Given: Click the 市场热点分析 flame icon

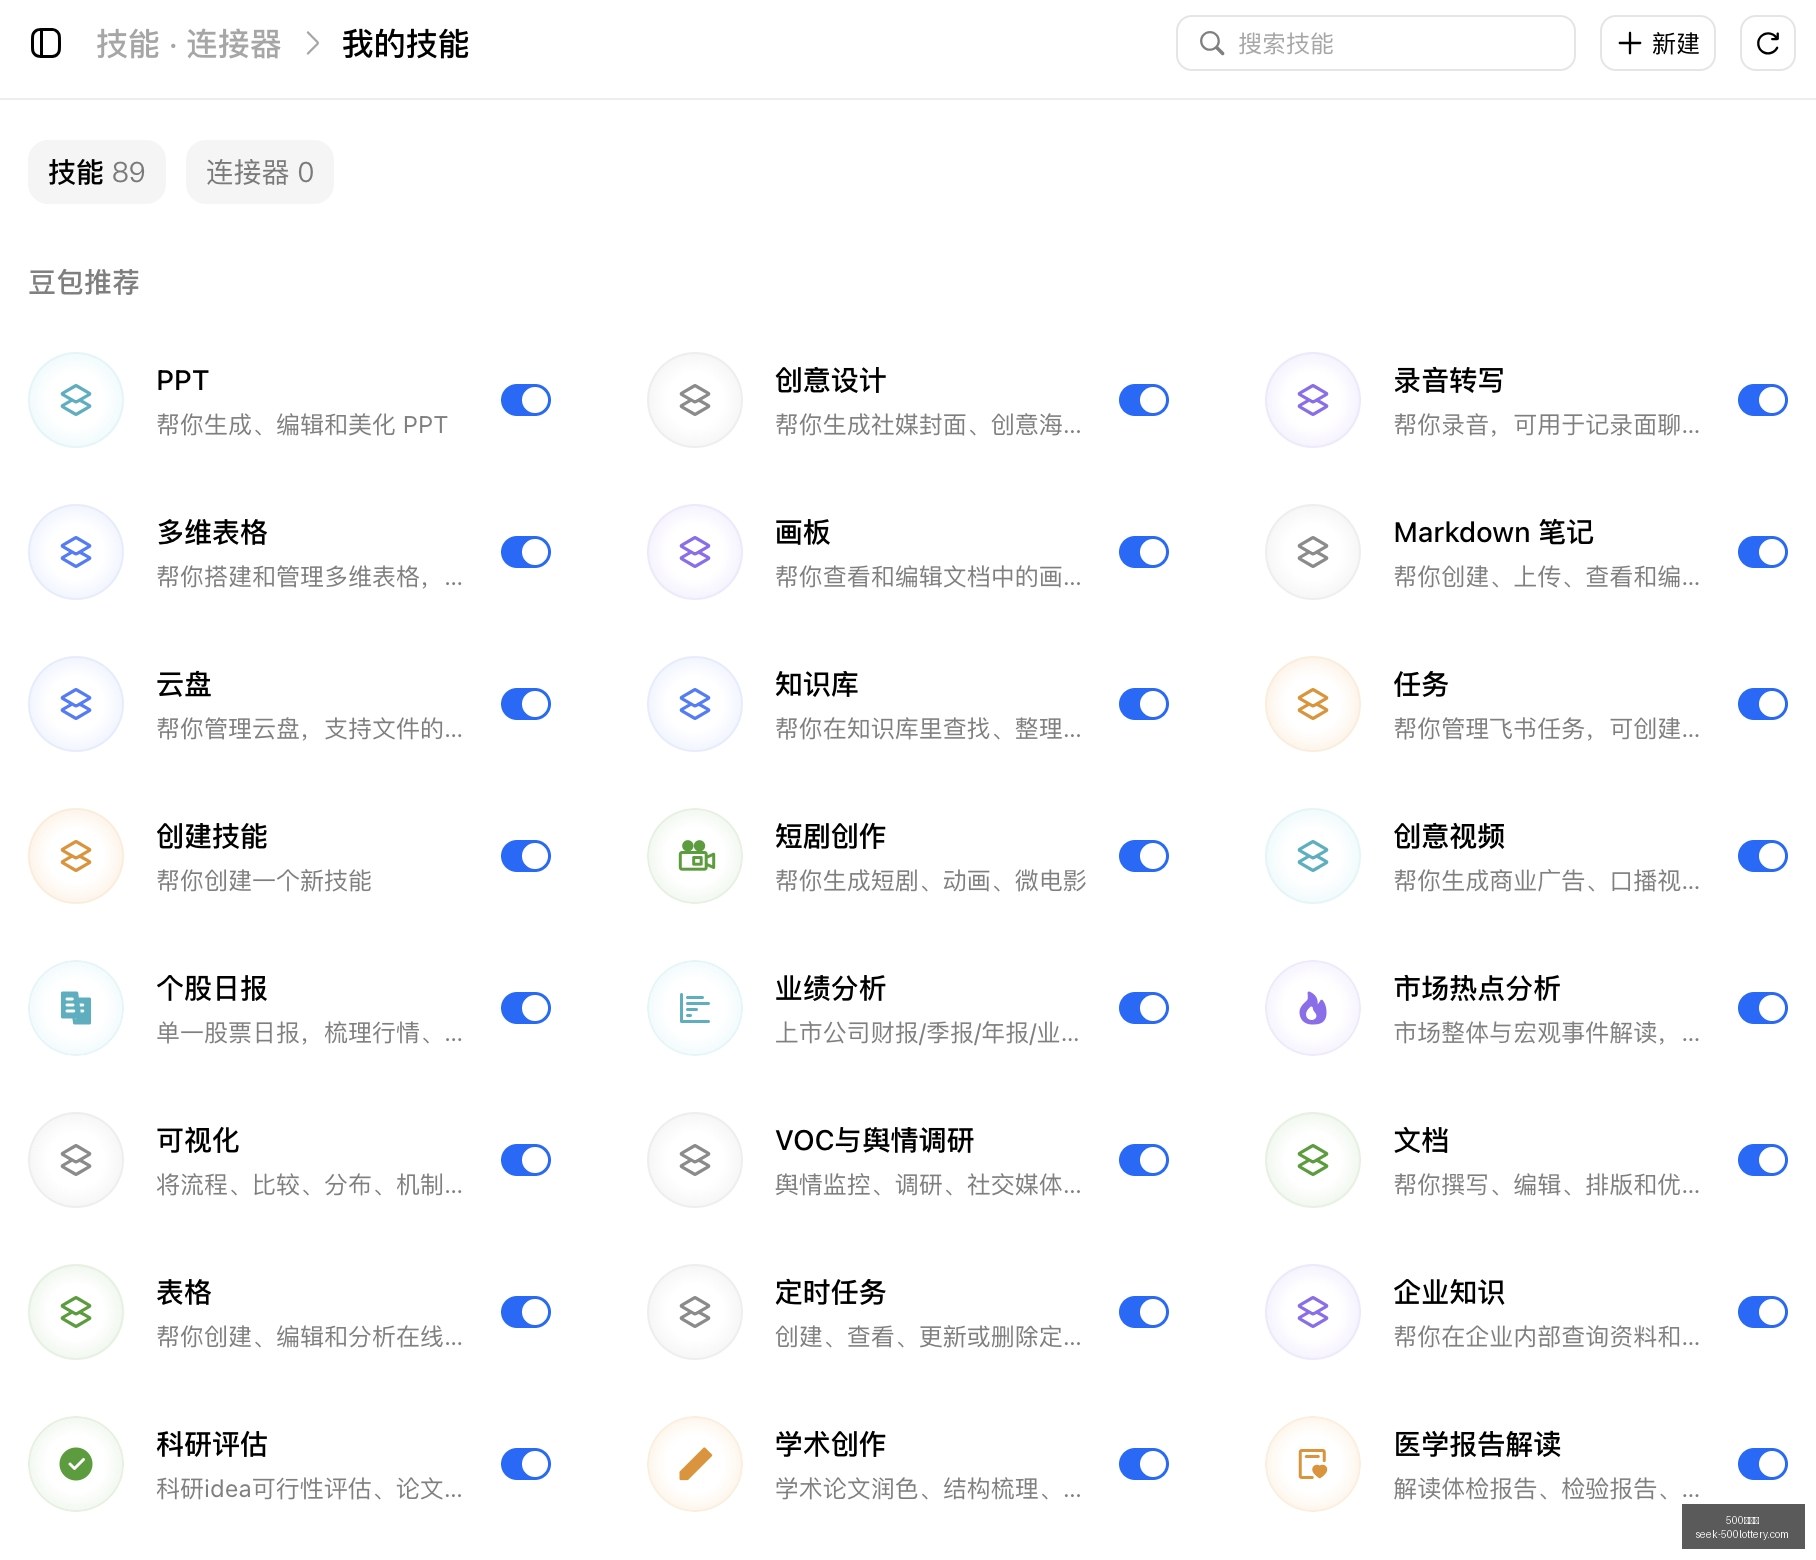Looking at the screenshot, I should point(1313,1008).
